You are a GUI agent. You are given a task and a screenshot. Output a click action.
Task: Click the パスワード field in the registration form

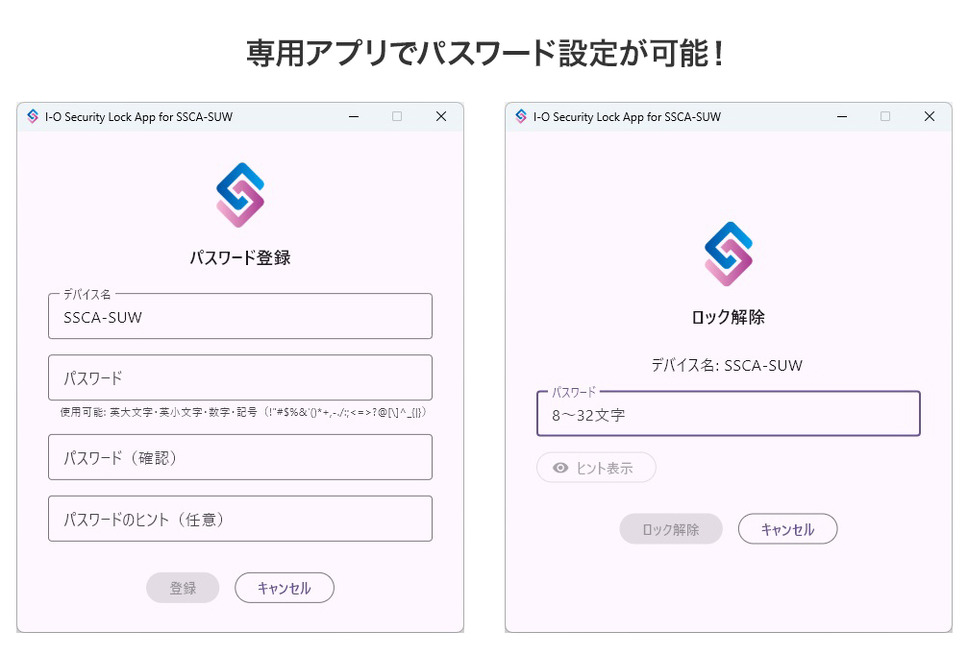240,377
